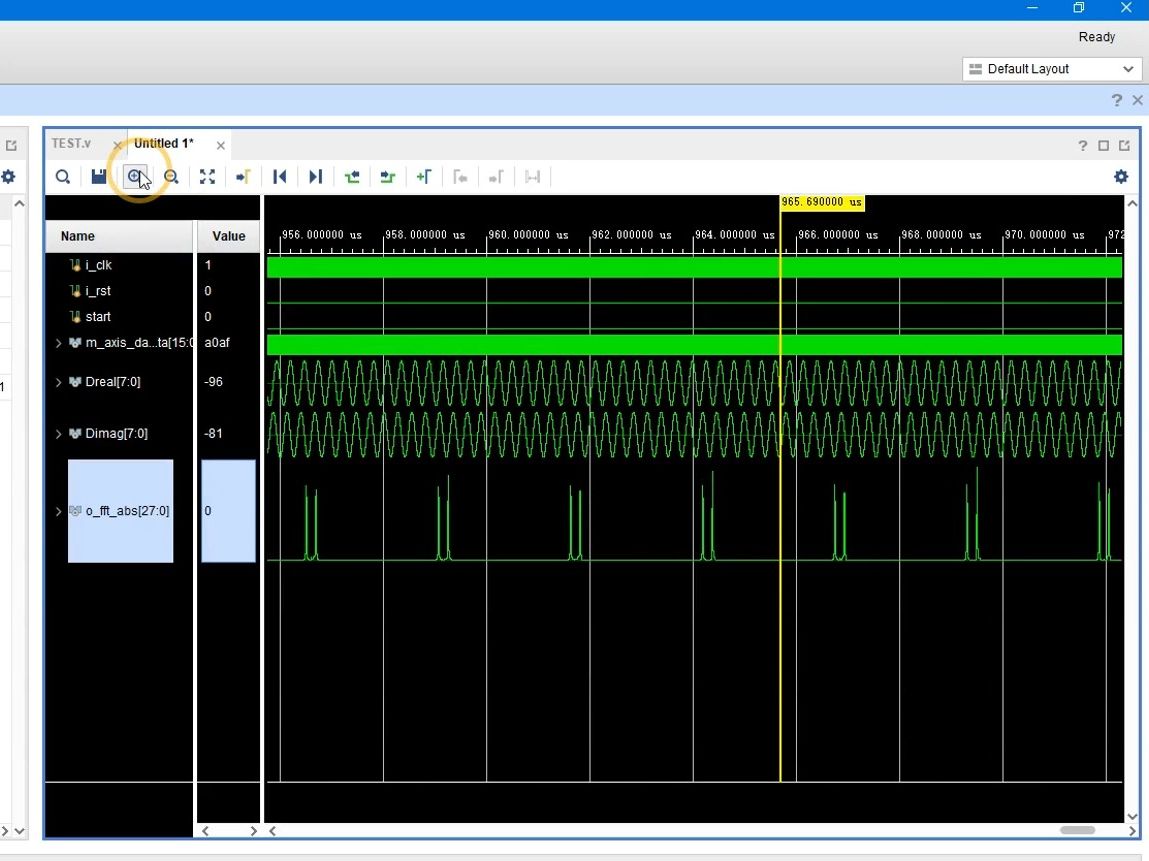The width and height of the screenshot is (1149, 861).
Task: Switch to the TEST.v tab
Action: coord(71,143)
